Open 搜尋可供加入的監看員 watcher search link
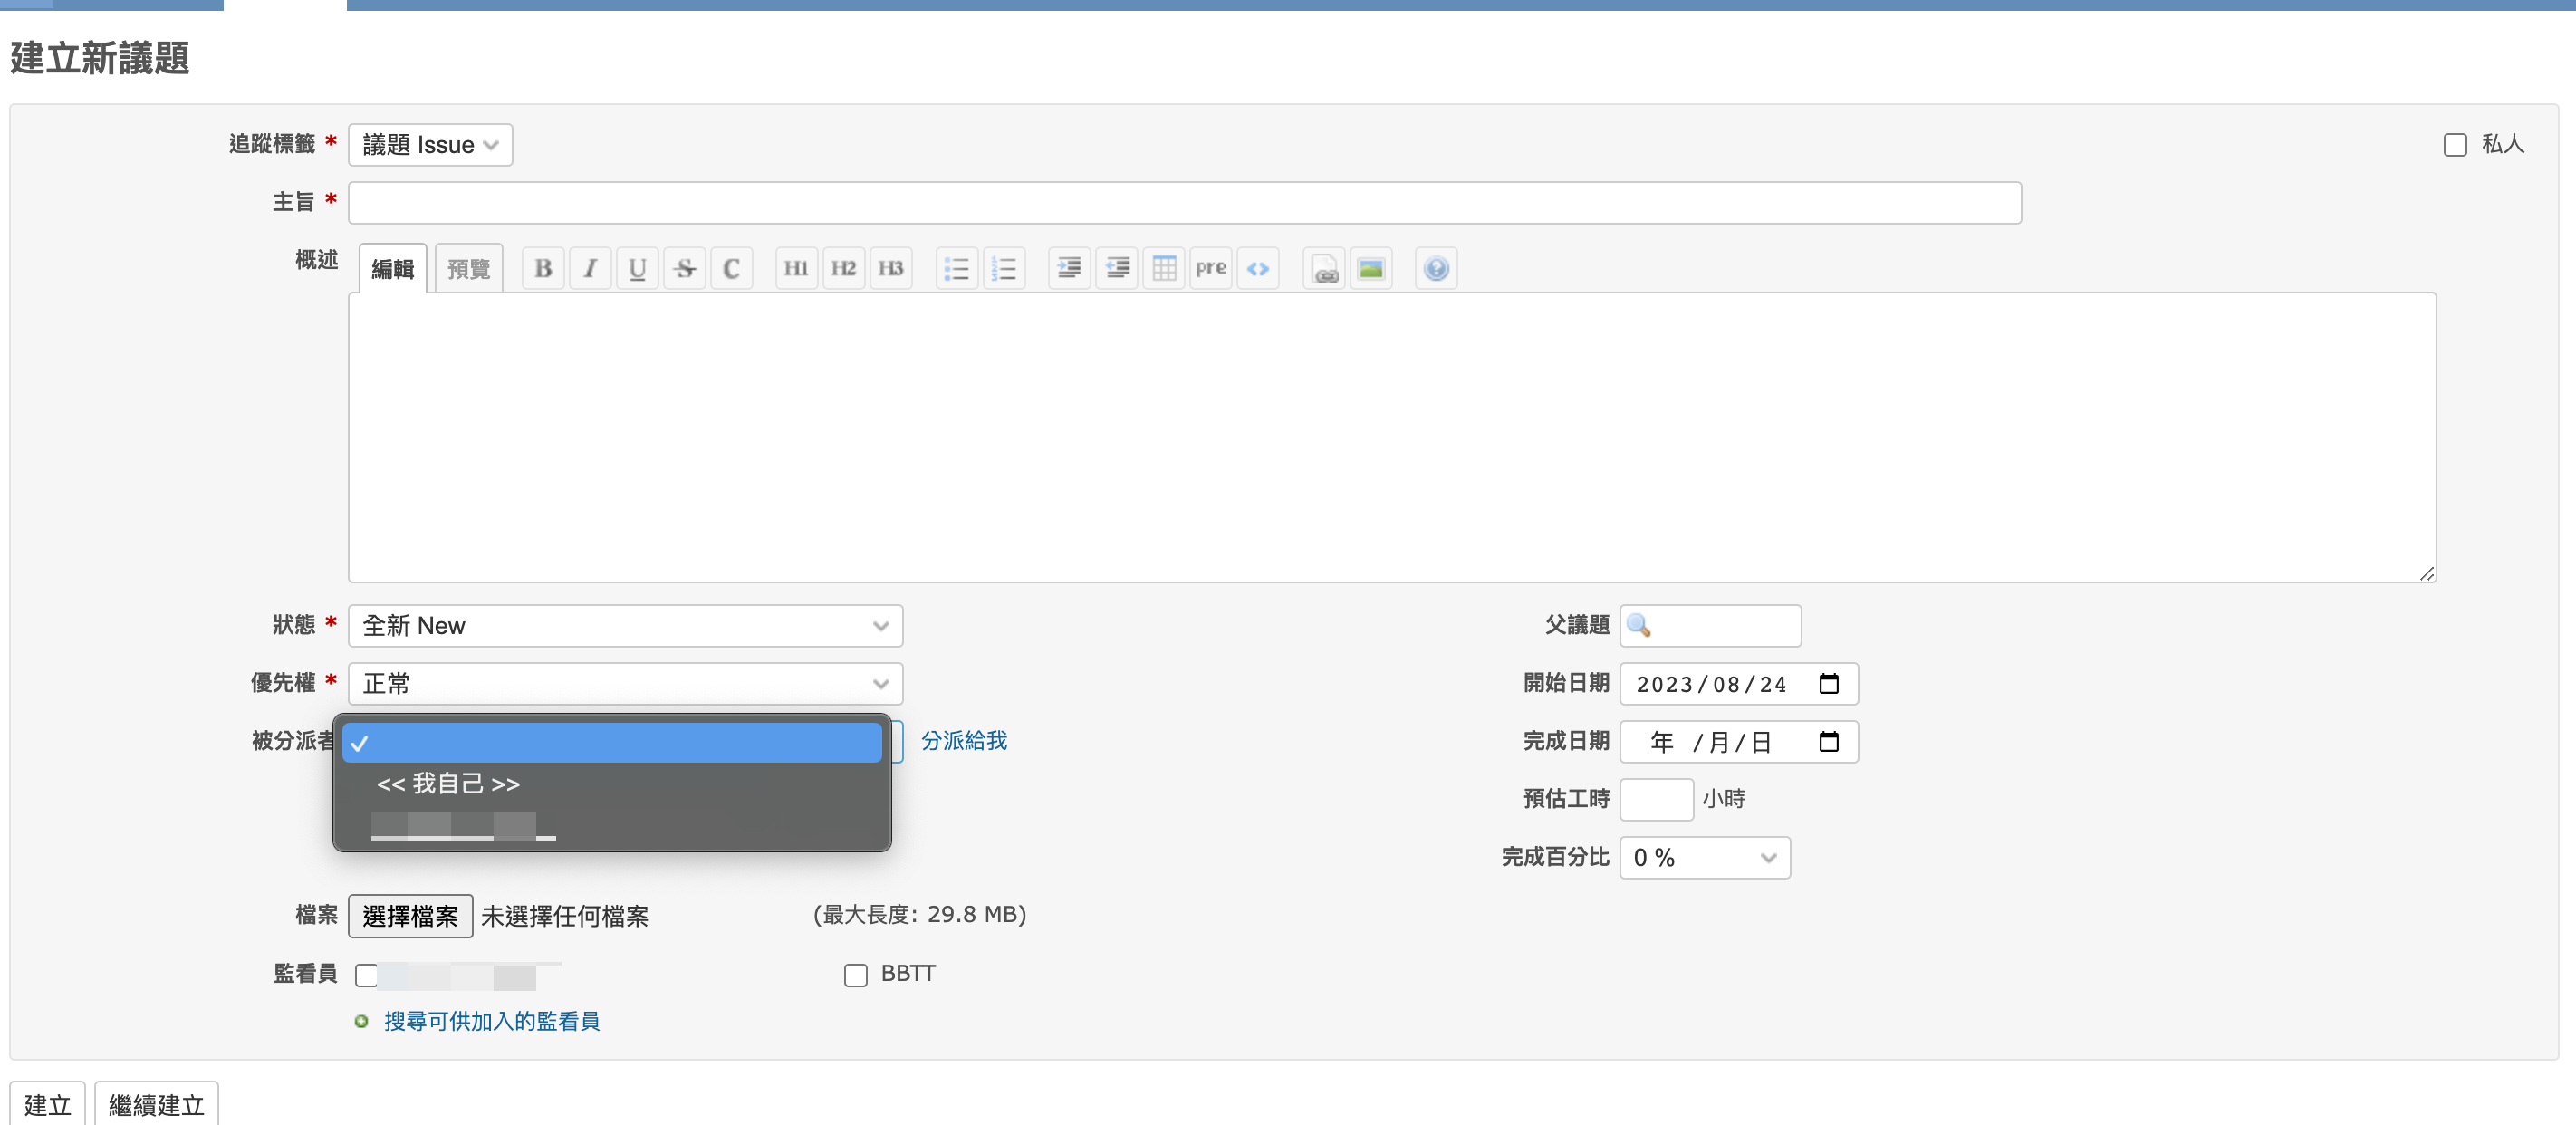 point(492,1021)
